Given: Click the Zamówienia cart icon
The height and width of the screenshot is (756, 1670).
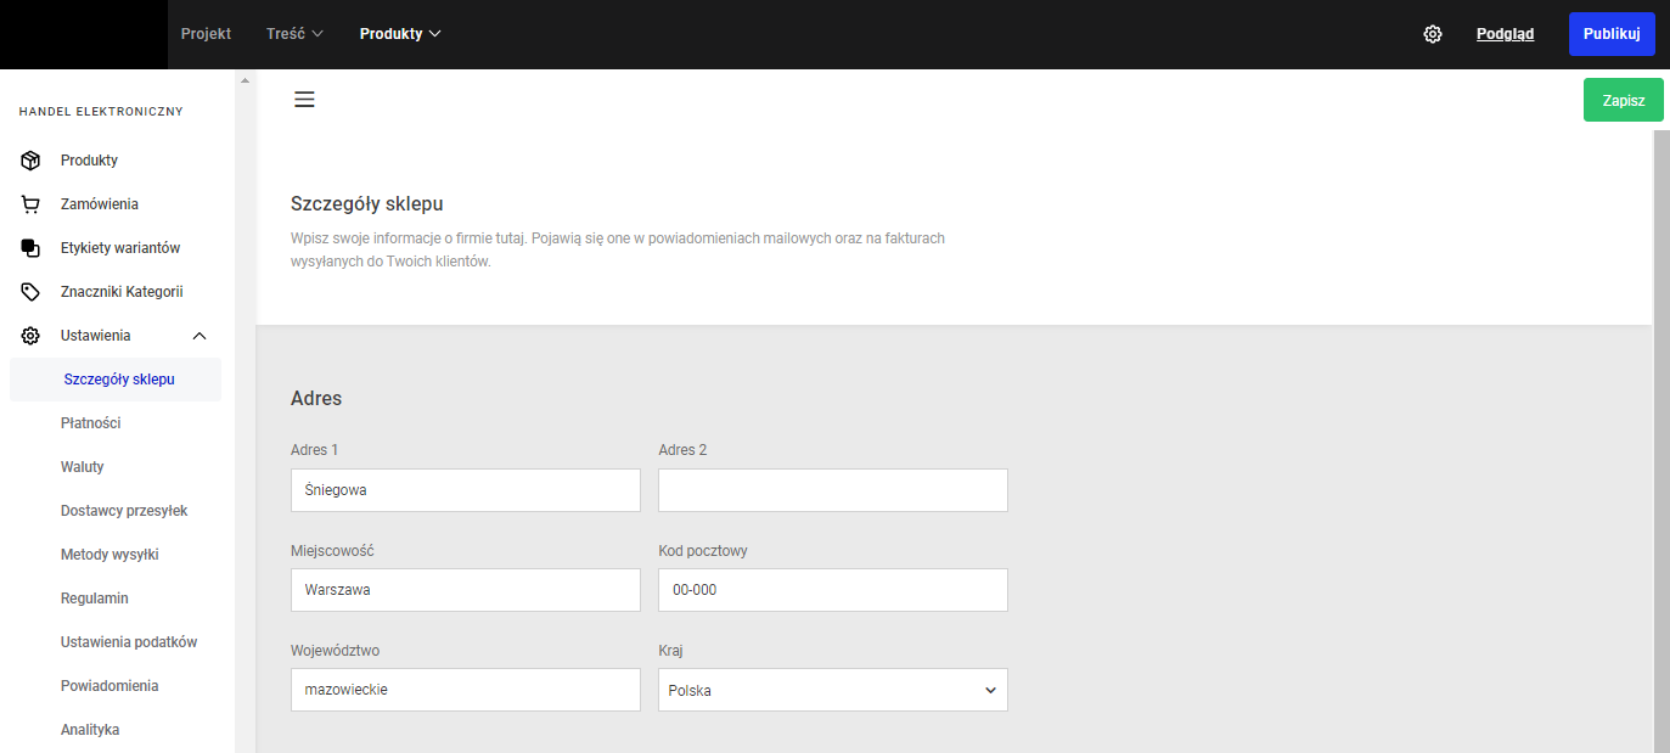Looking at the screenshot, I should pyautogui.click(x=31, y=204).
